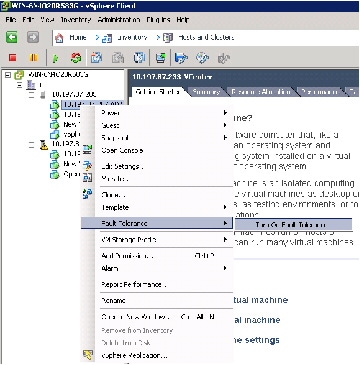Select the highlighted VM tree row

(x=93, y=105)
